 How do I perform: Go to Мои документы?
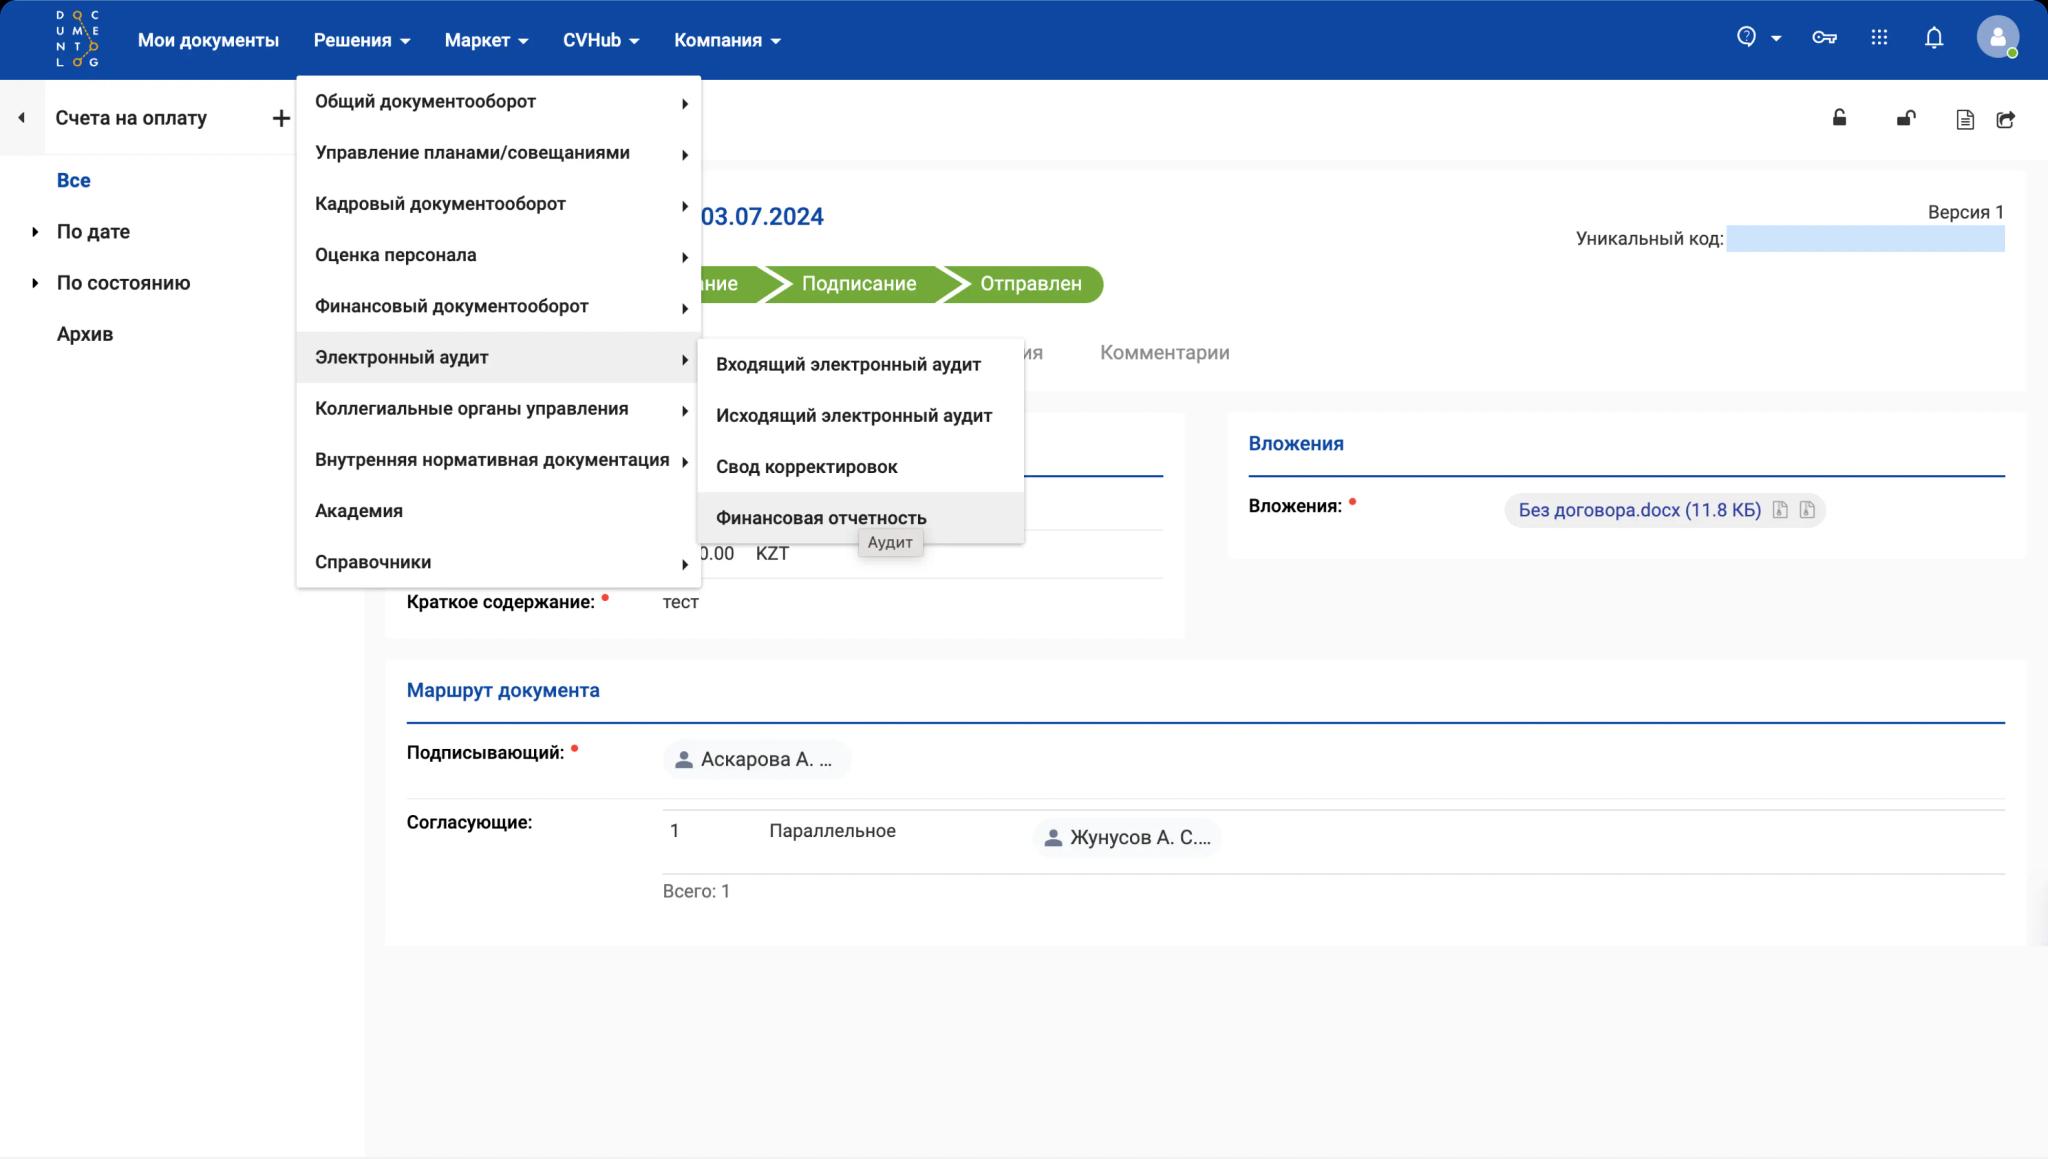pyautogui.click(x=208, y=40)
